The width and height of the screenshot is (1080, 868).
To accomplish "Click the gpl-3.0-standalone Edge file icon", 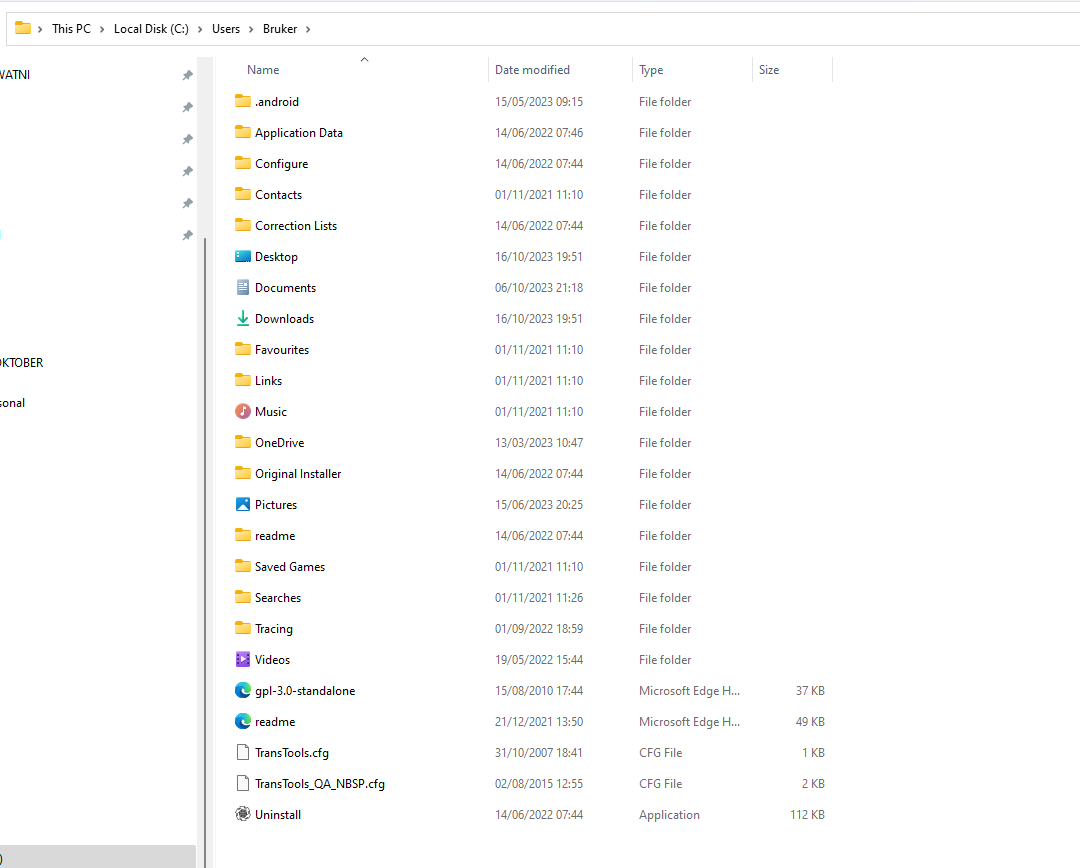I will 243,691.
